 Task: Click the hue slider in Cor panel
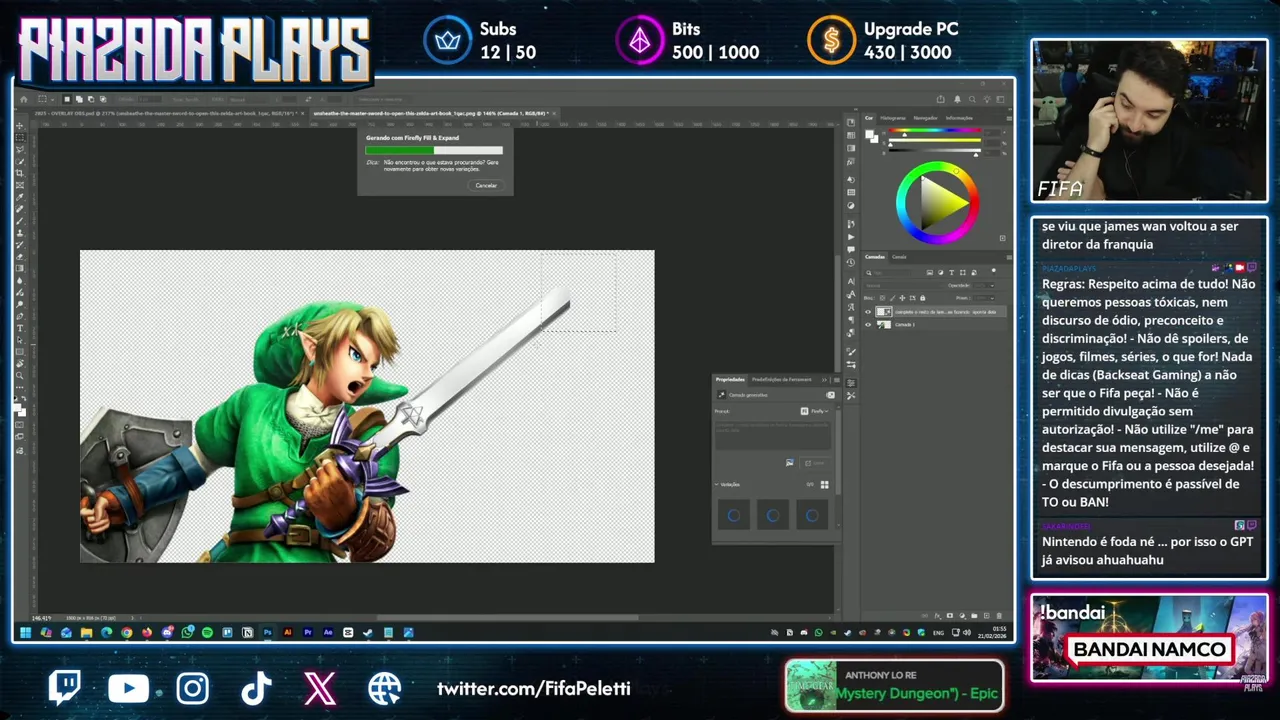point(935,130)
